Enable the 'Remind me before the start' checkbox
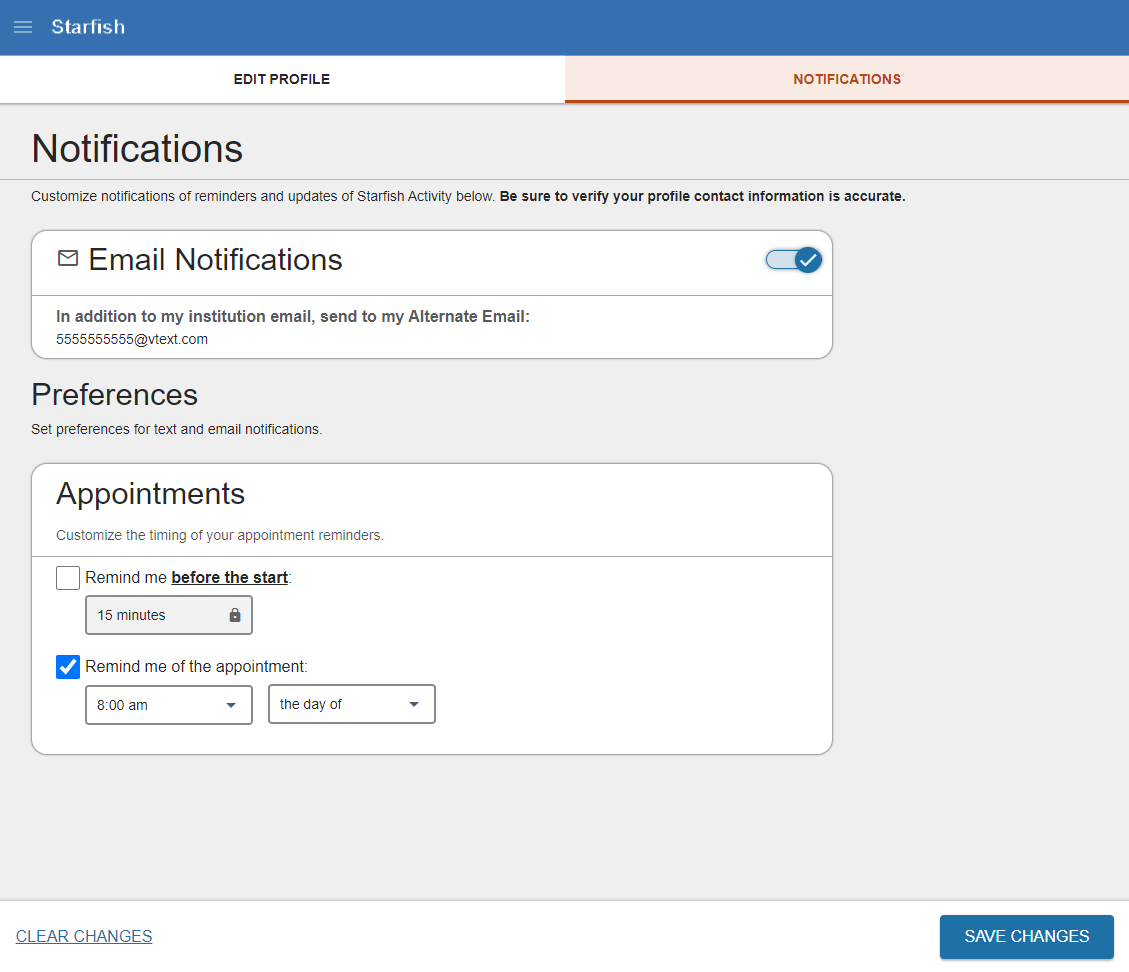1129x972 pixels. click(67, 577)
